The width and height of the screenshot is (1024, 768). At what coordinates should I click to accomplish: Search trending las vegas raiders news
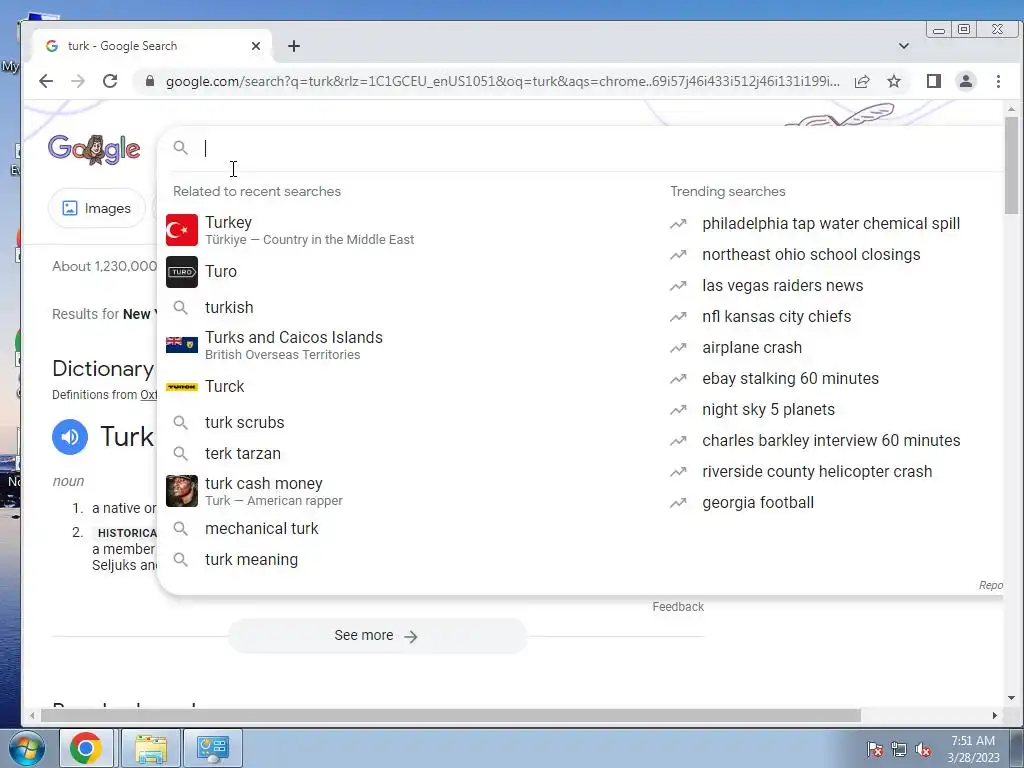click(782, 285)
